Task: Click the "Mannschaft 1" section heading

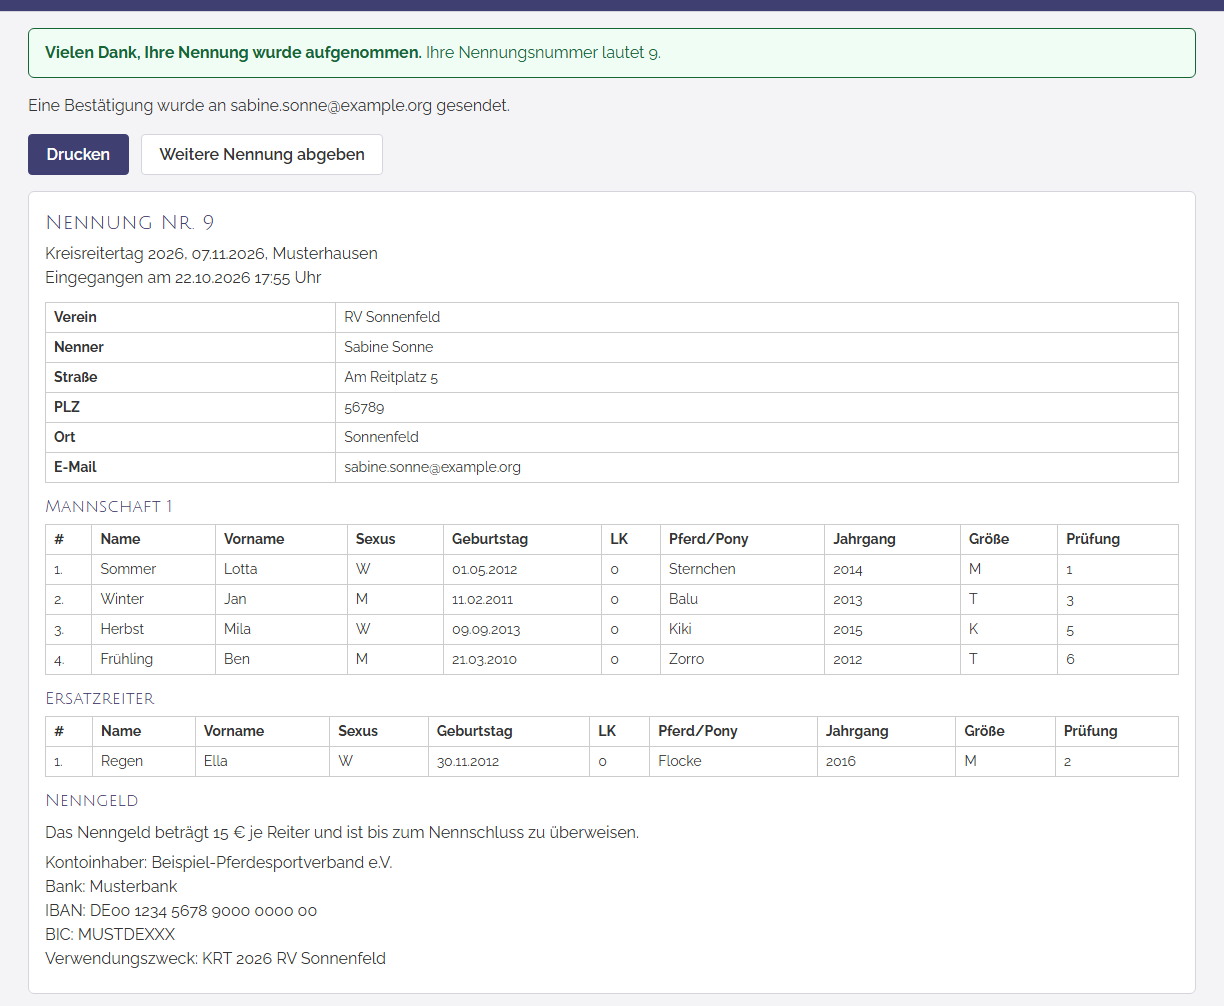Action: coord(109,506)
